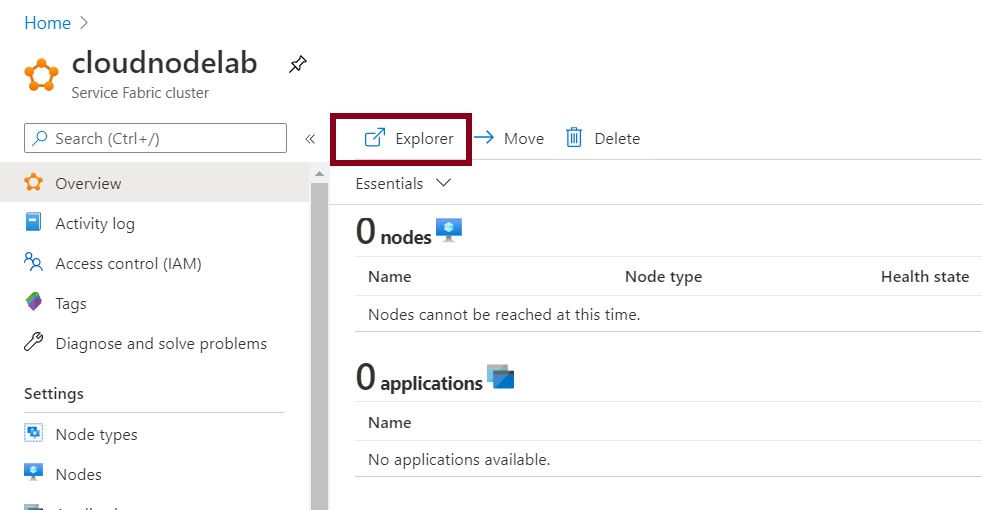Pin cloudnodelab to dashboard
This screenshot has width=982, height=510.
point(297,64)
